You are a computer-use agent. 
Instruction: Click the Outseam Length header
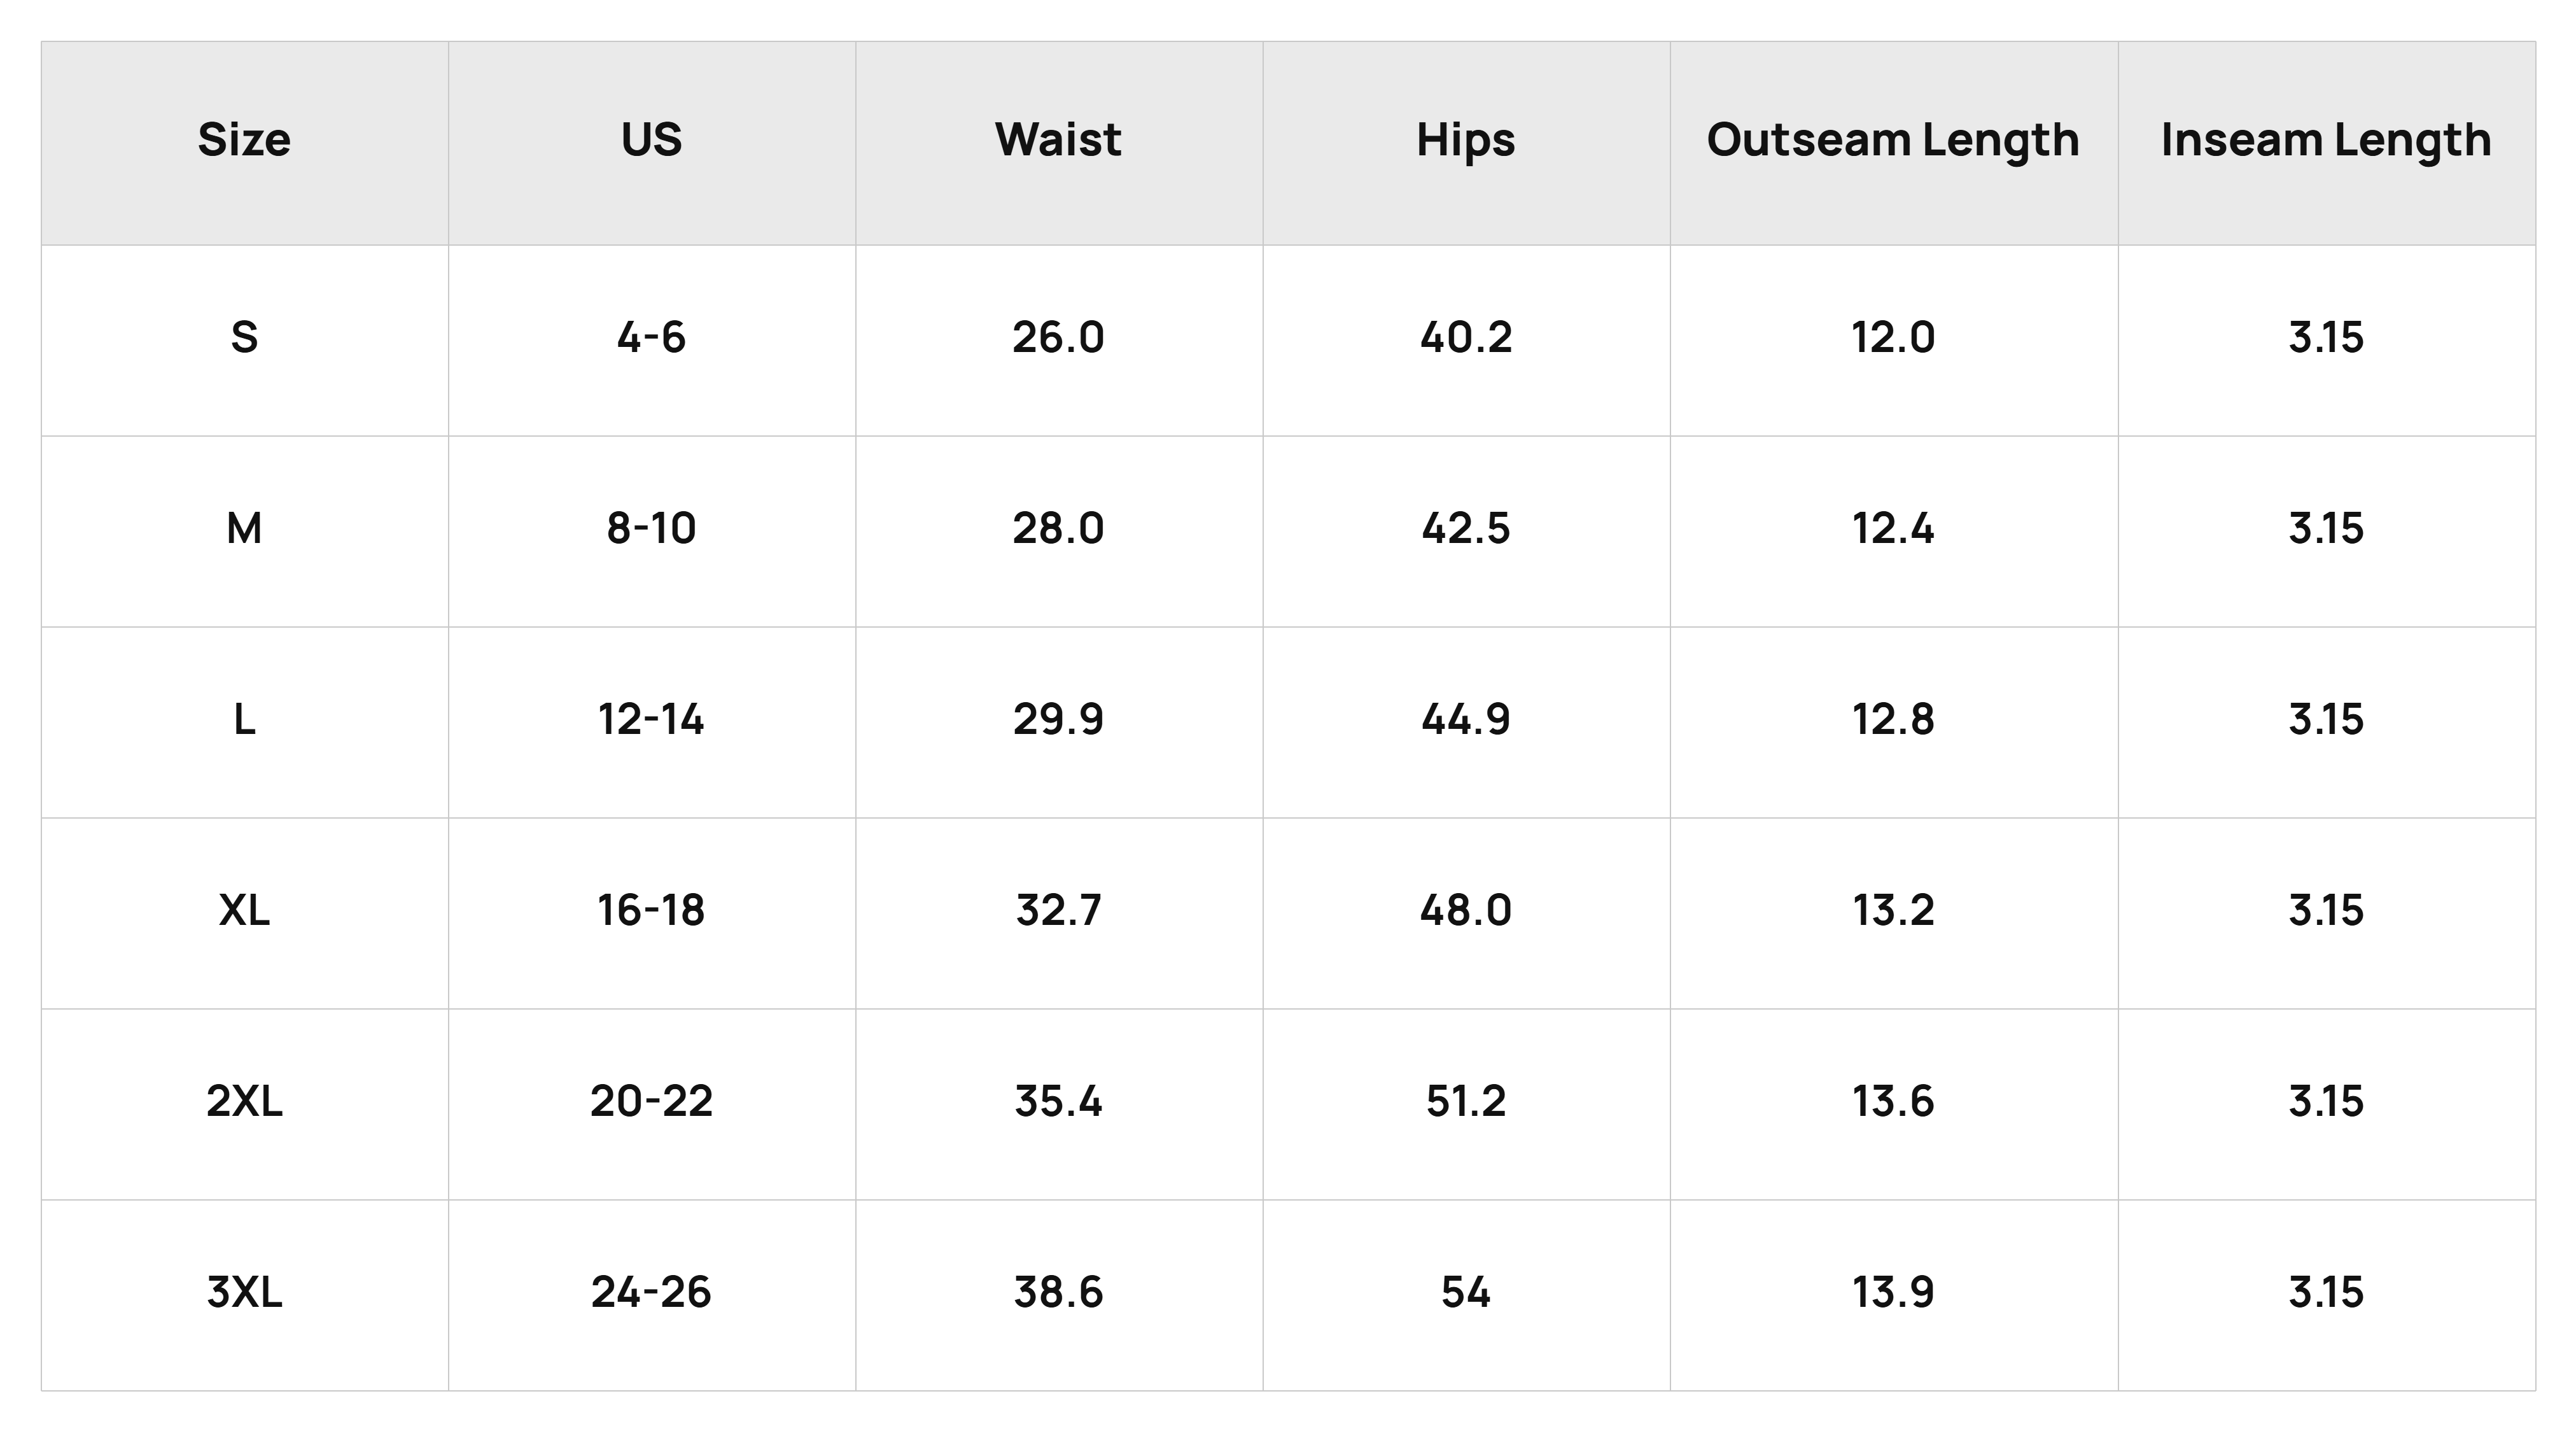[1893, 141]
